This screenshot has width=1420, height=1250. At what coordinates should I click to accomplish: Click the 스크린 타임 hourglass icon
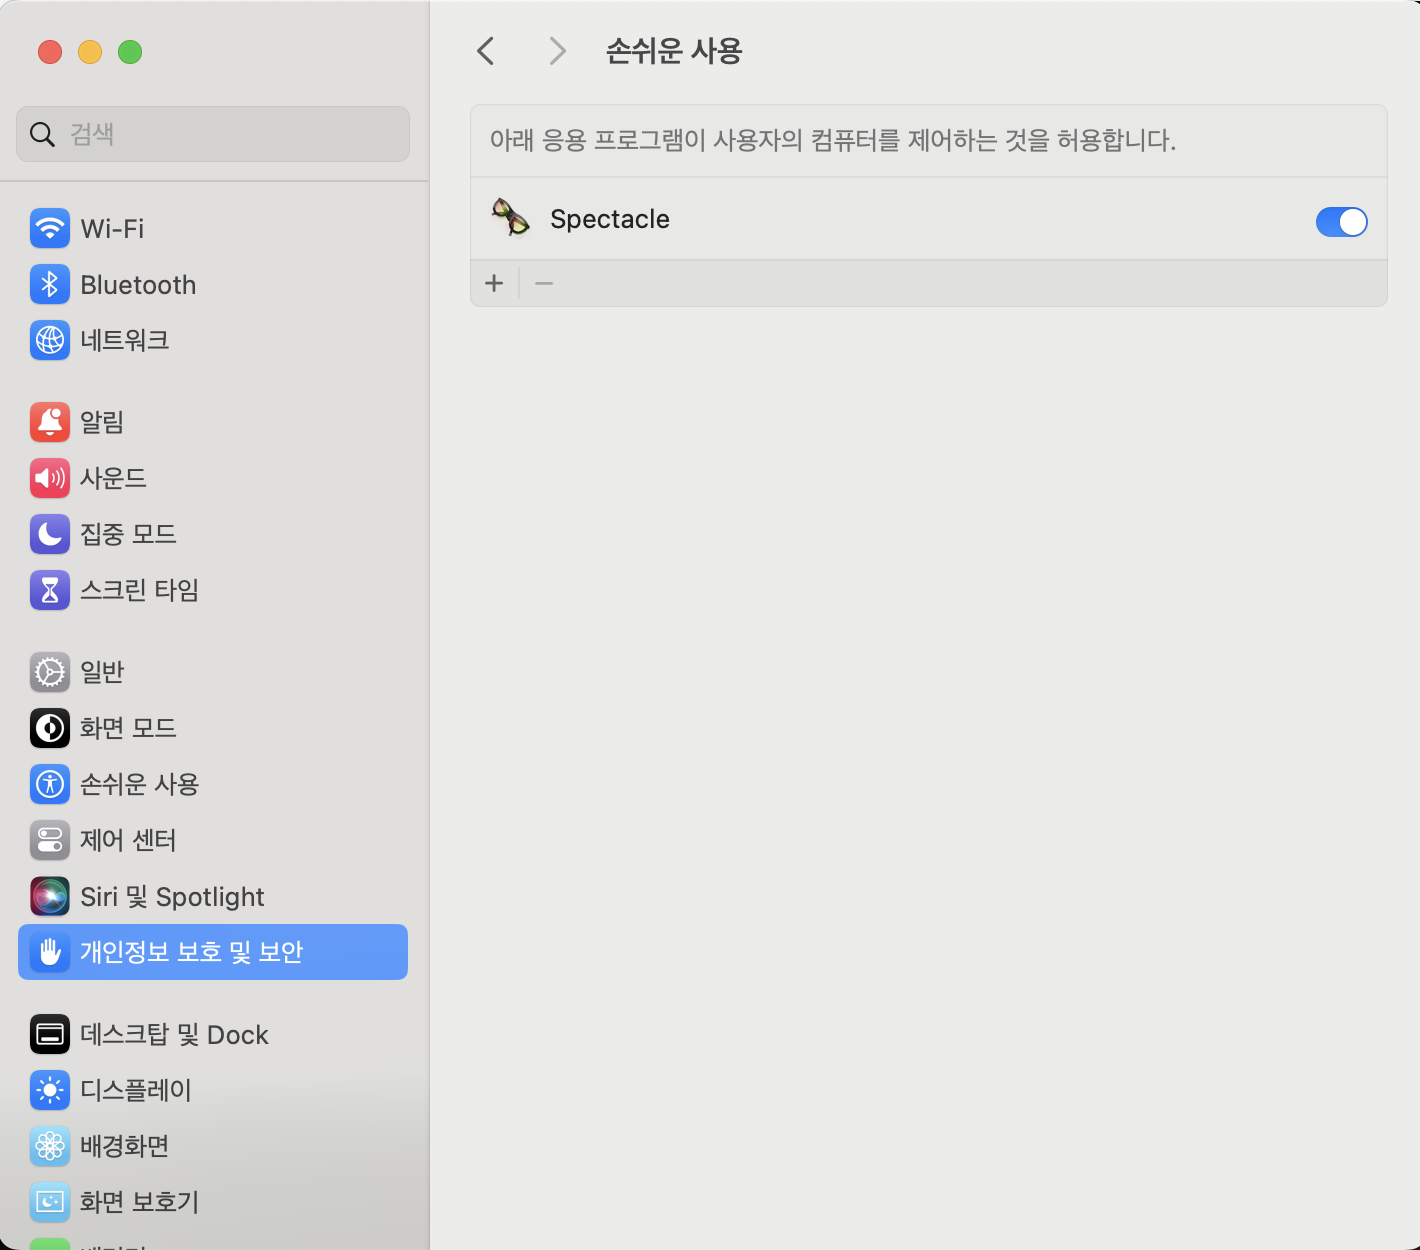pos(50,590)
